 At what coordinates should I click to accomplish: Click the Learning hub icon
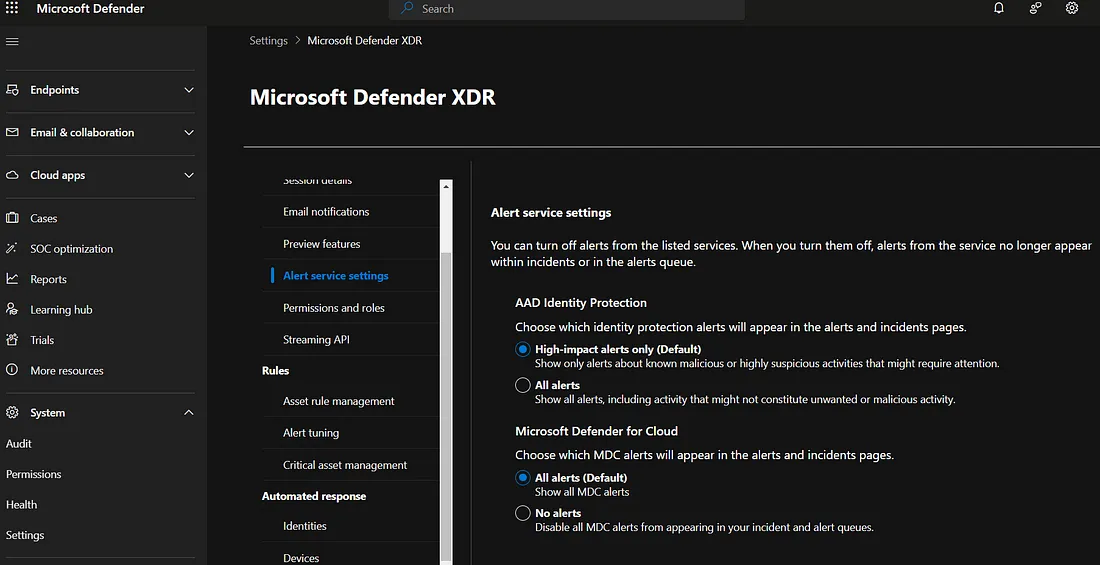12,310
